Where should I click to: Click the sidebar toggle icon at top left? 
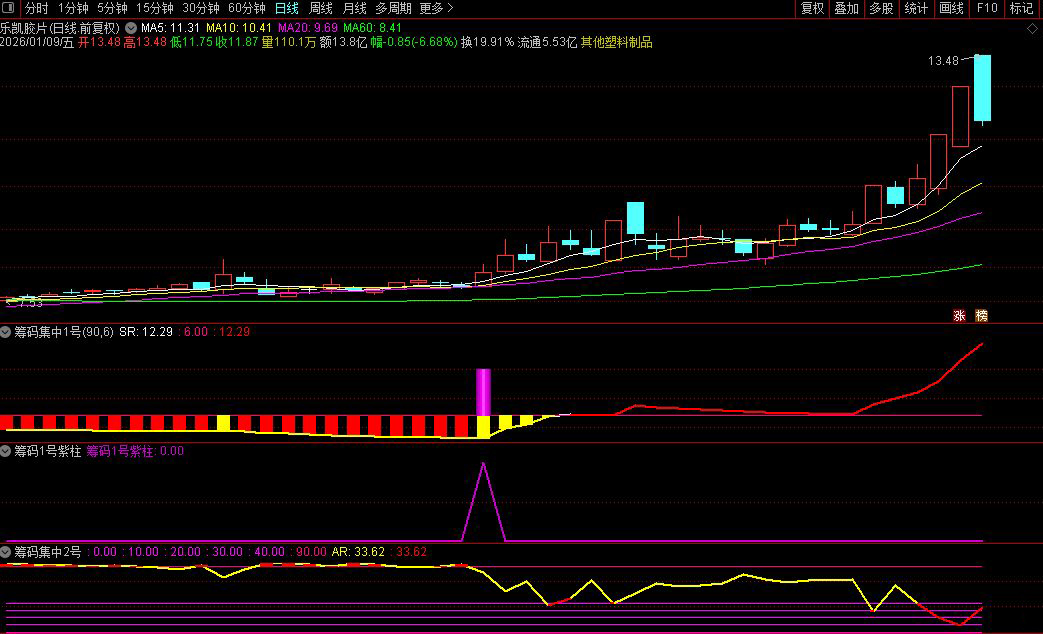point(9,9)
